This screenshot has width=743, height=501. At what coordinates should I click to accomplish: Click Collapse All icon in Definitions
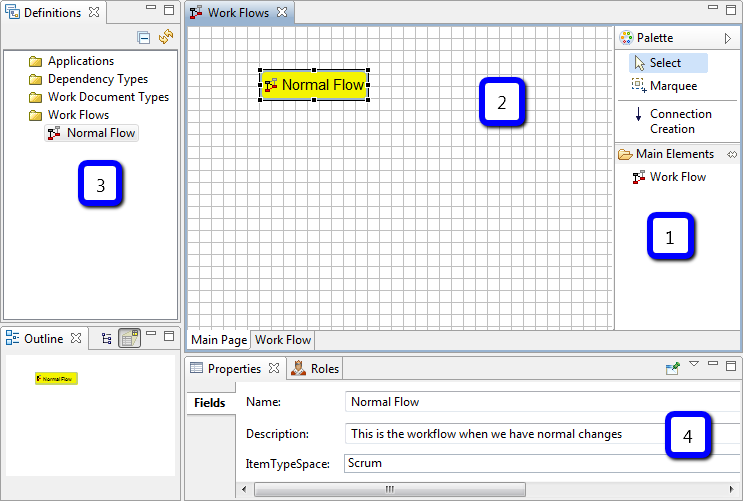[144, 37]
